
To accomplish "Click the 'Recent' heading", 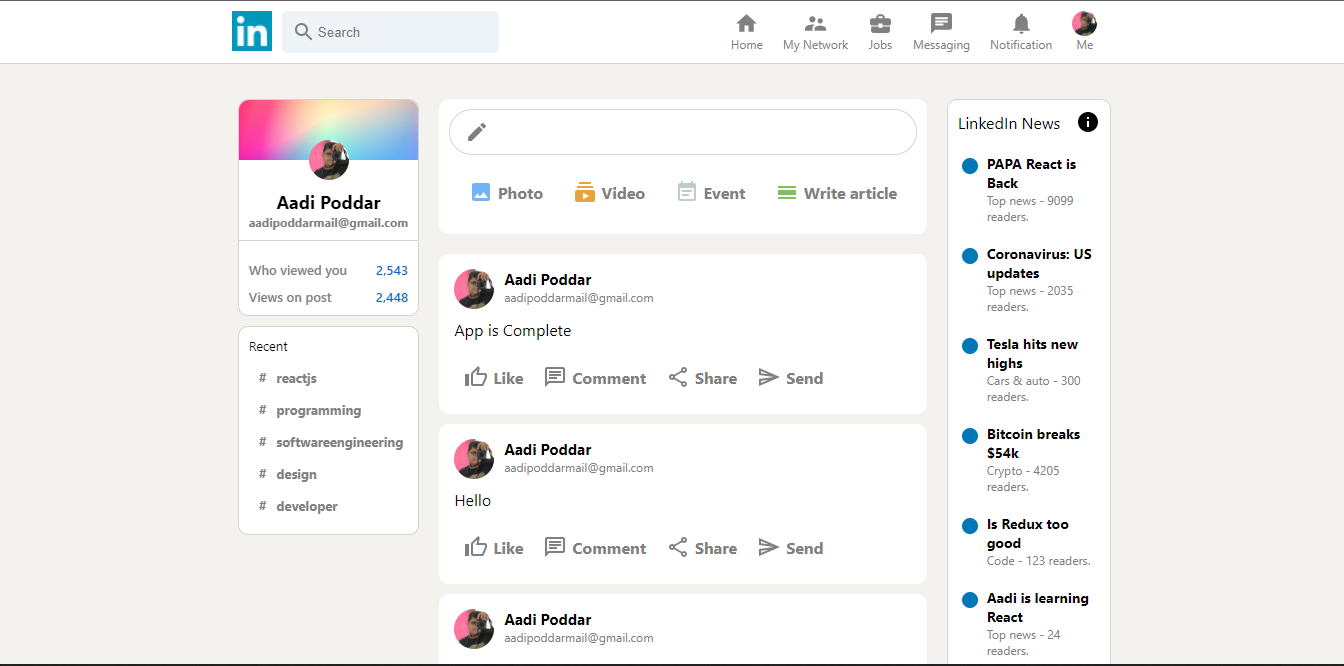I will (268, 346).
